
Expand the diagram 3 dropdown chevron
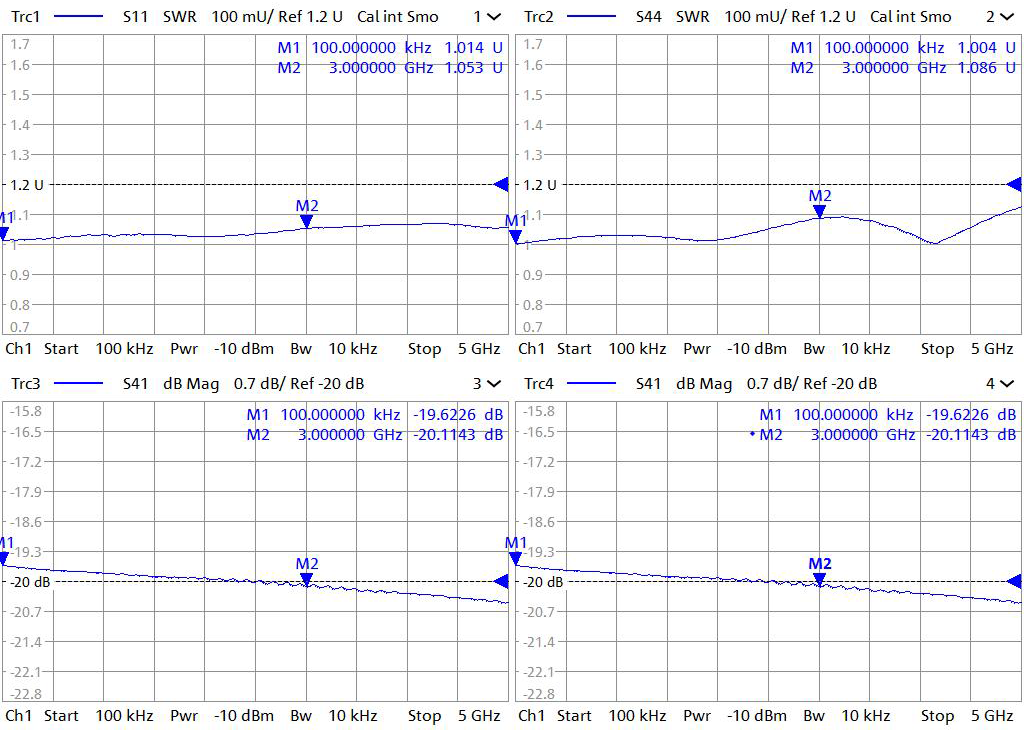pyautogui.click(x=494, y=384)
